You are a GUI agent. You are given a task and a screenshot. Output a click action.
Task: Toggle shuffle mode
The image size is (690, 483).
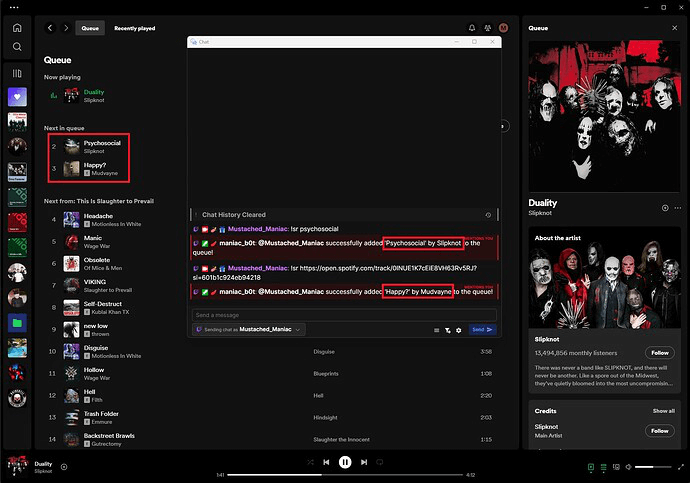pos(310,462)
